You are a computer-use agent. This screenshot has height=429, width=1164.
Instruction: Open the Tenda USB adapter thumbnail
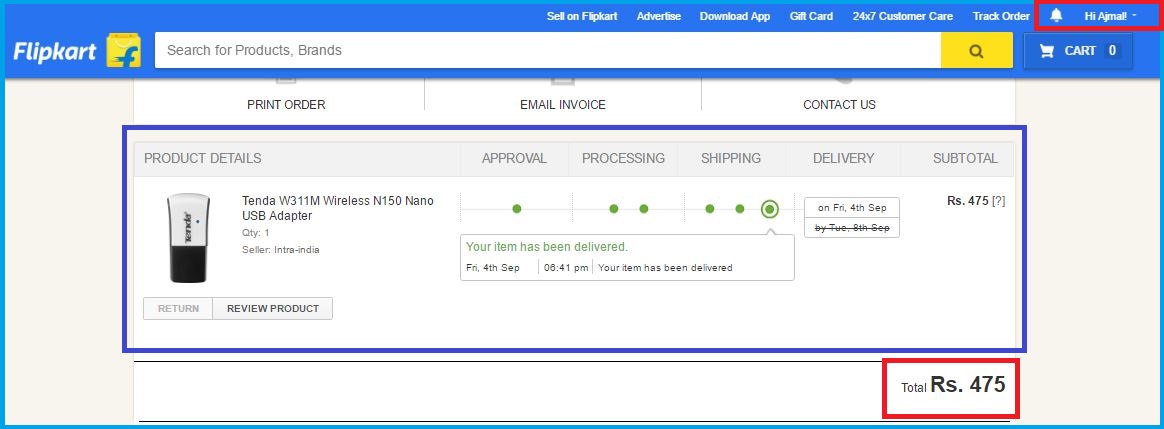[x=189, y=238]
